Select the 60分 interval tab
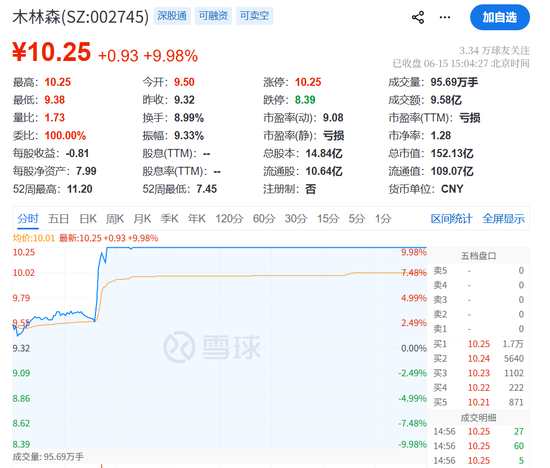Viewport: 550px width, 468px height. [264, 219]
